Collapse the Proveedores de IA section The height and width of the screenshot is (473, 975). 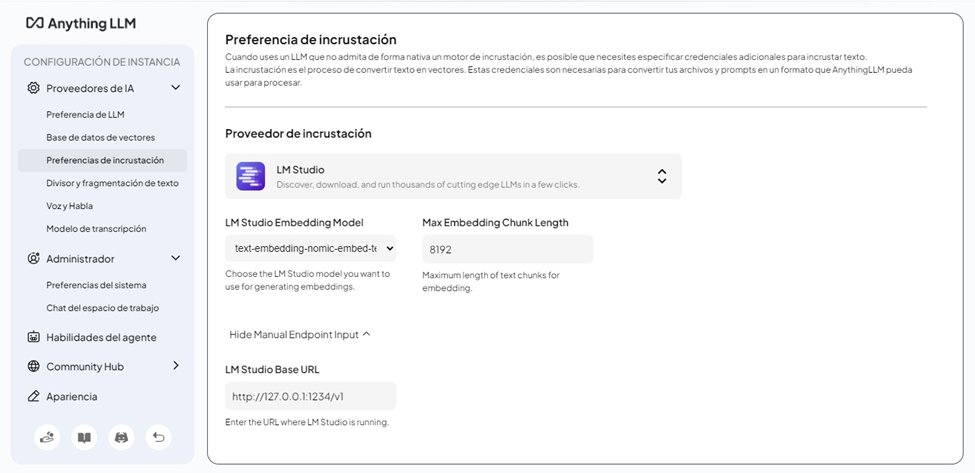point(176,88)
